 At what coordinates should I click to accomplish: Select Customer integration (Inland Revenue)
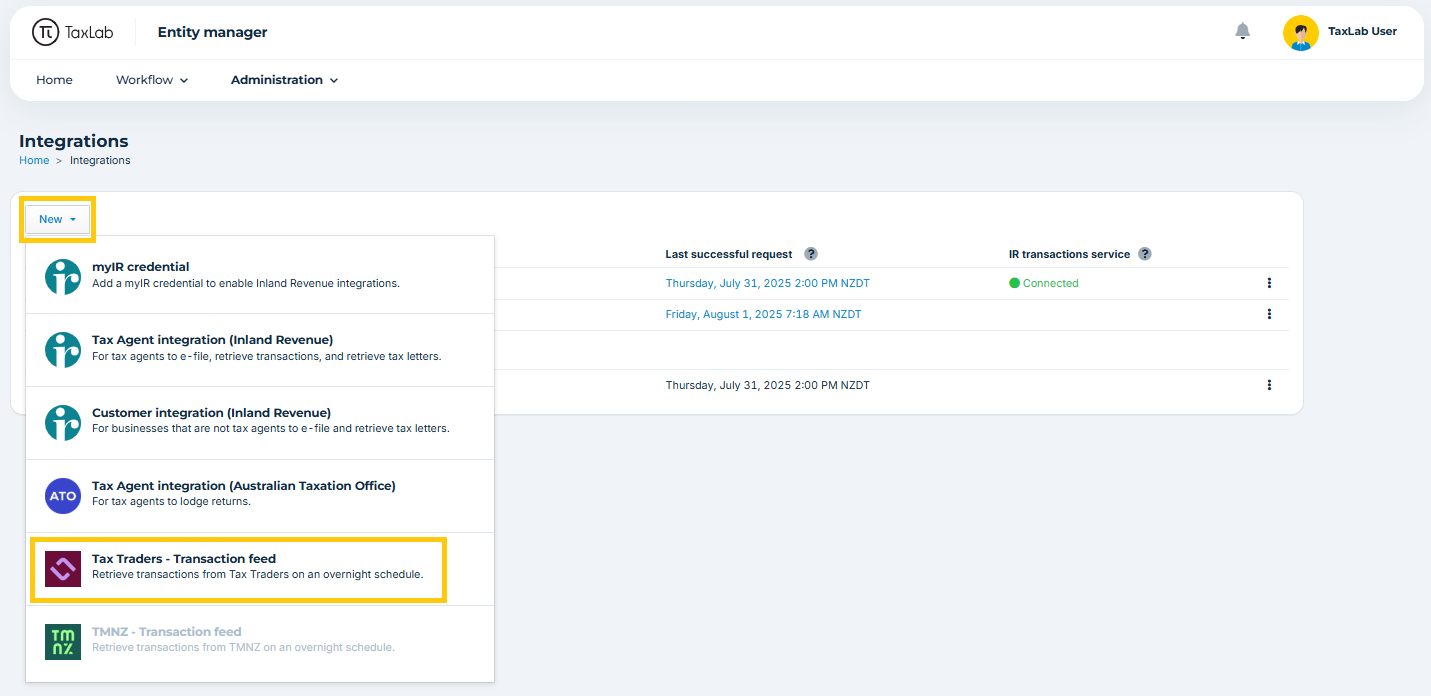[260, 423]
